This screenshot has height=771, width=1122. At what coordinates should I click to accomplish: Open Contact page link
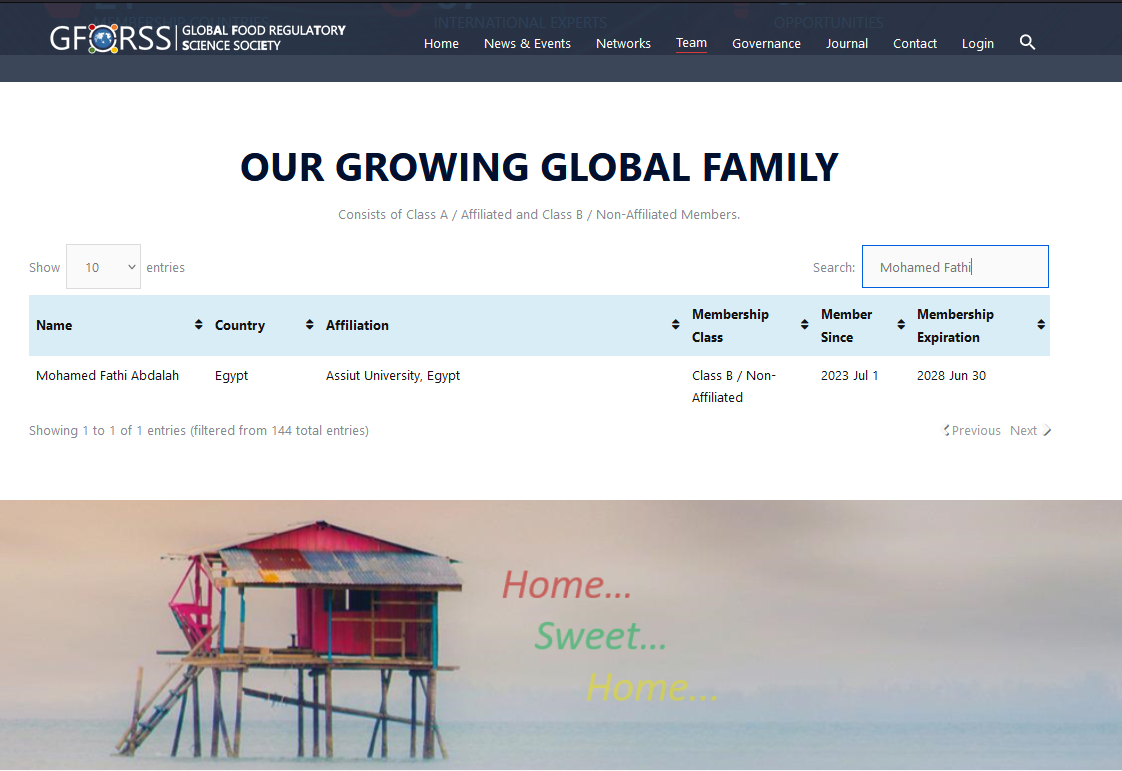pos(914,44)
